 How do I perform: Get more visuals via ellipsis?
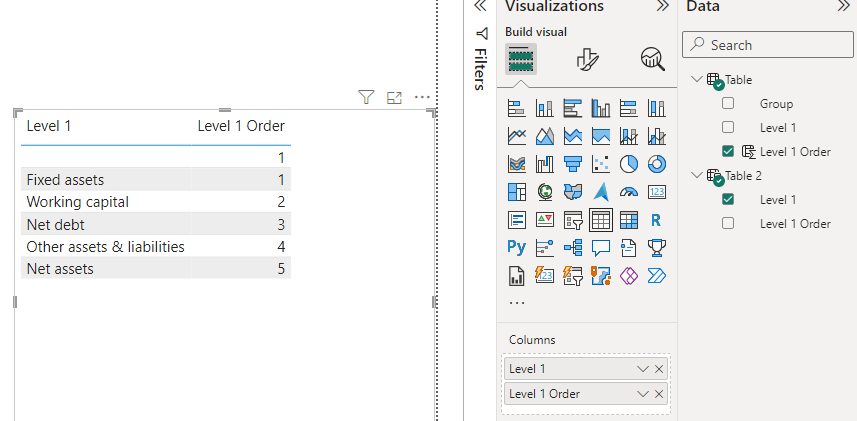coord(516,302)
